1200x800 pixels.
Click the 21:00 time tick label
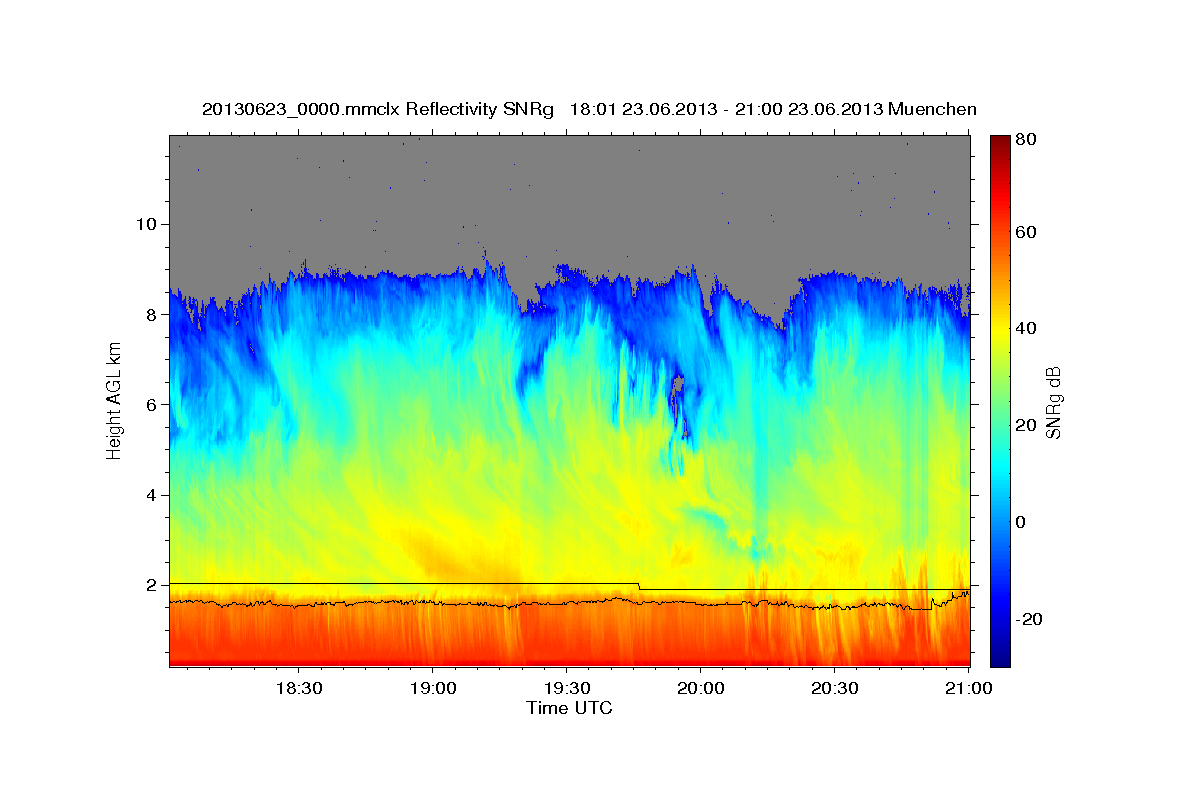969,689
